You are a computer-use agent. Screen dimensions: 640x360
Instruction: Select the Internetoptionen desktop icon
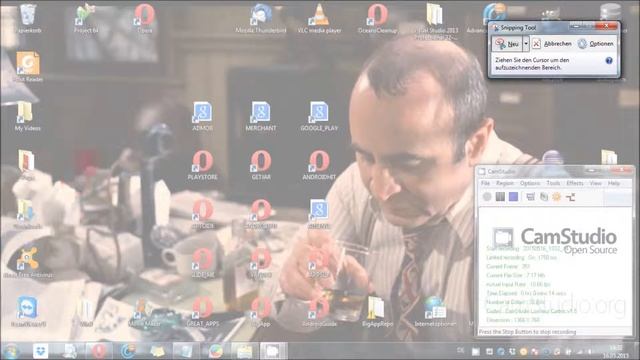(x=435, y=311)
